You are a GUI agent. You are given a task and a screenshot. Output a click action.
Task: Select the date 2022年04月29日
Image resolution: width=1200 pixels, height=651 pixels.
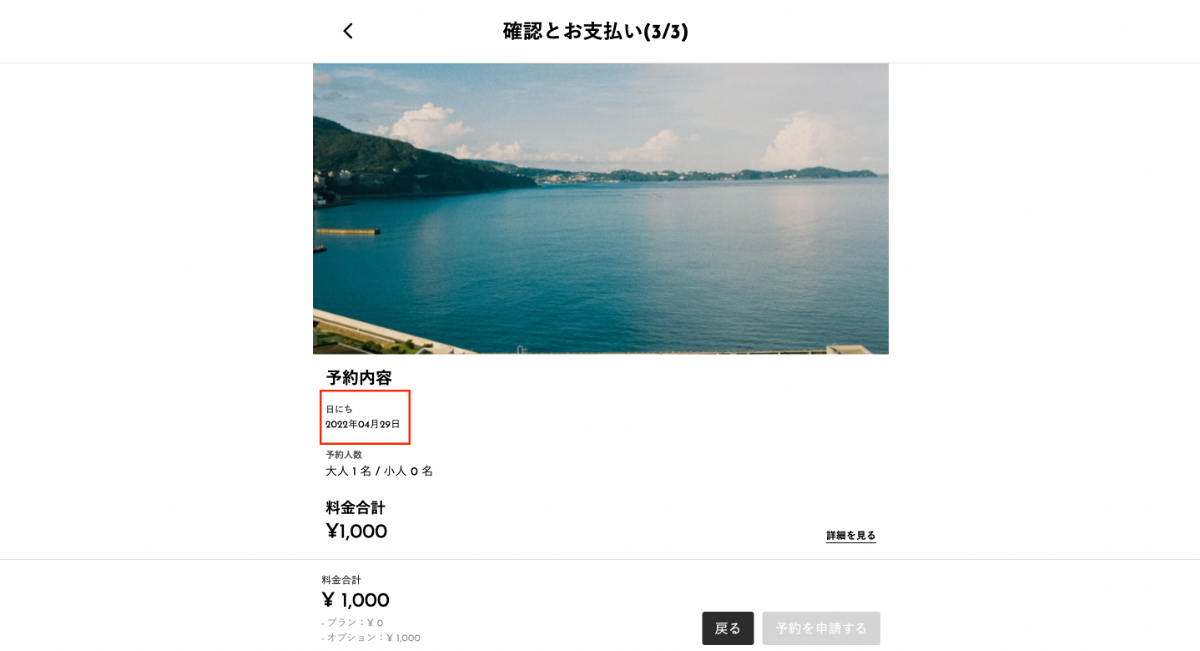(362, 424)
